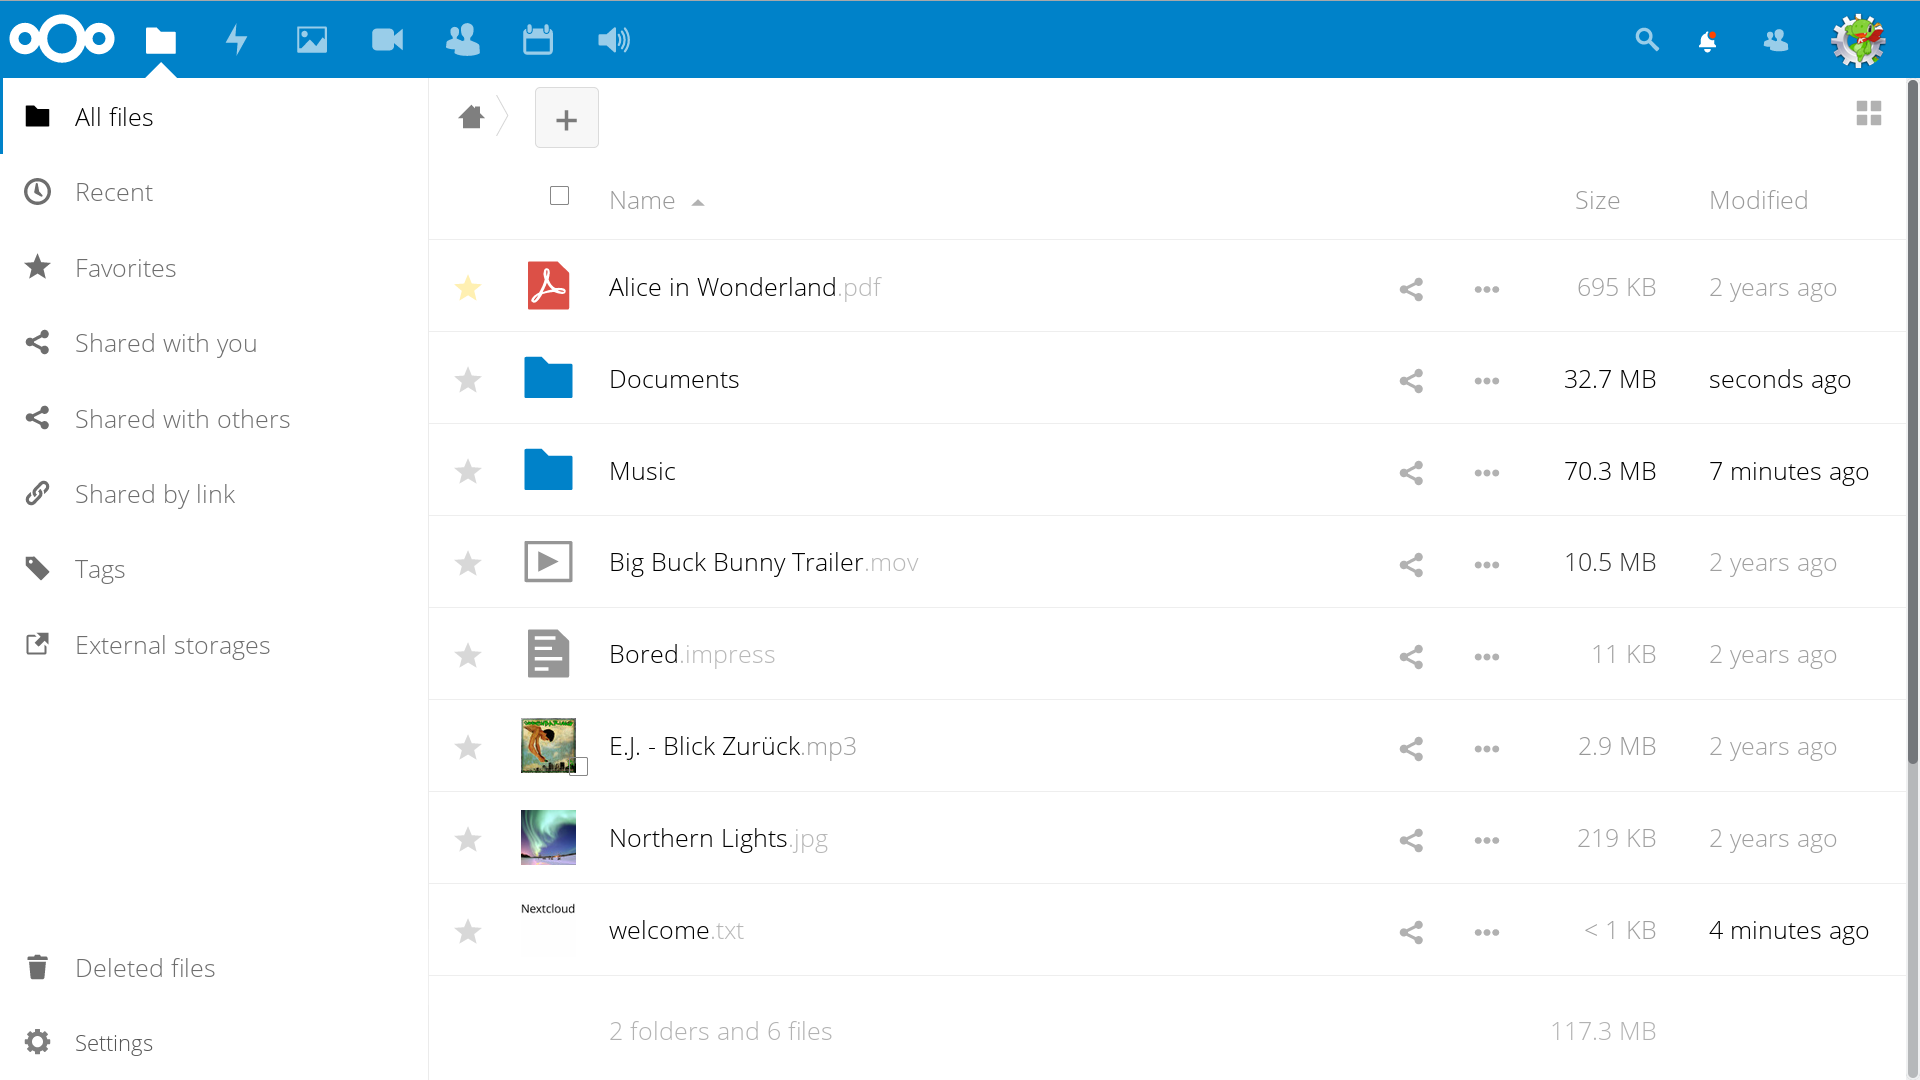This screenshot has width=1920, height=1080.
Task: Mark Documents folder as favorite
Action: (x=468, y=380)
